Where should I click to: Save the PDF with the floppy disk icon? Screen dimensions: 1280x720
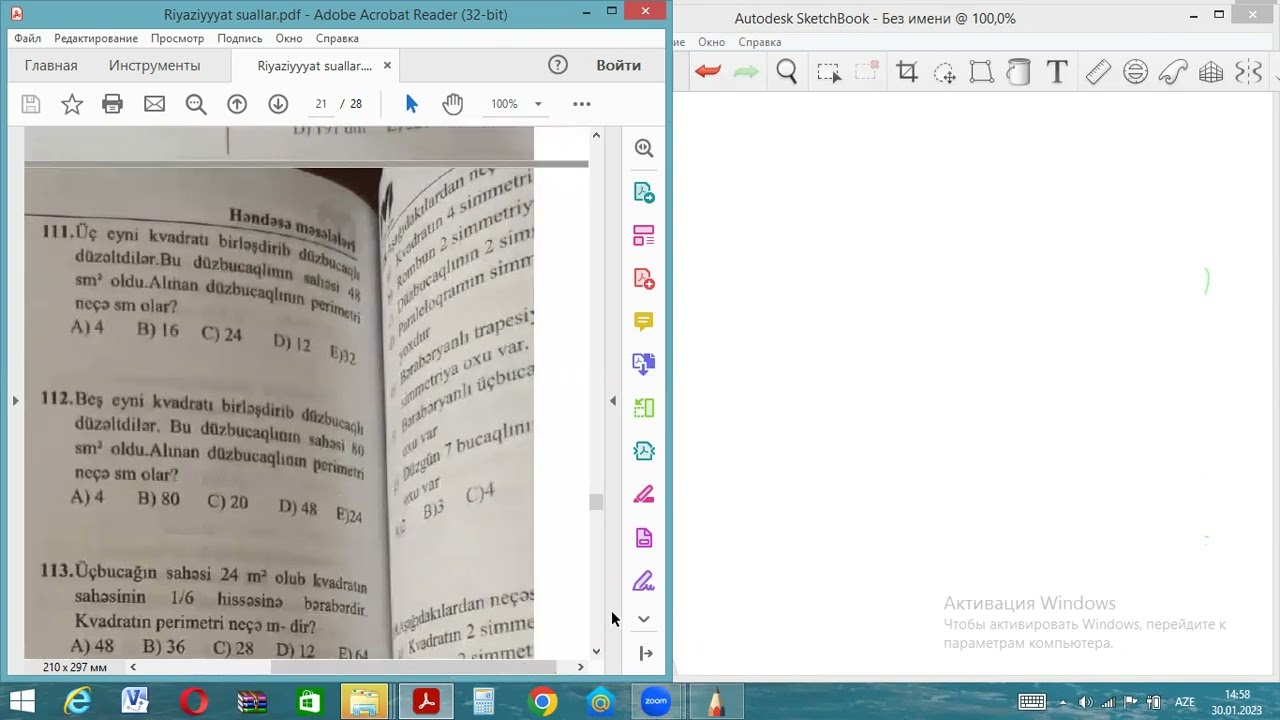coord(31,104)
